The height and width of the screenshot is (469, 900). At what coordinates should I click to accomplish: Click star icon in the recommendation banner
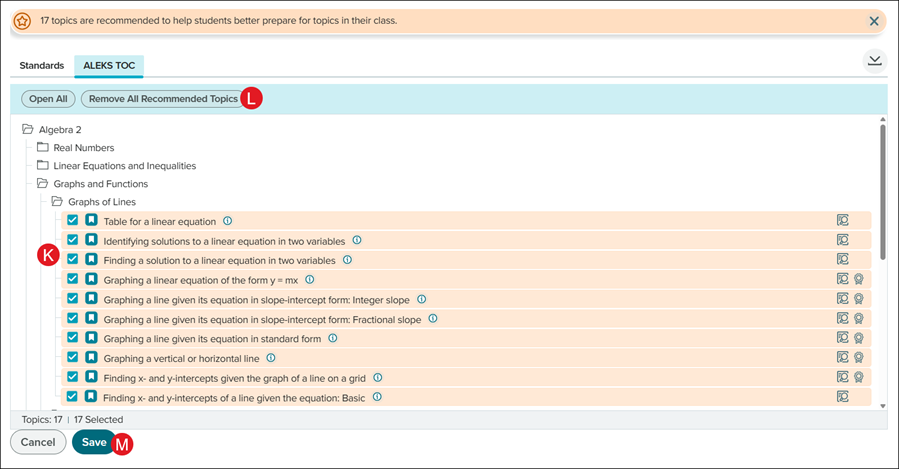tap(22, 21)
